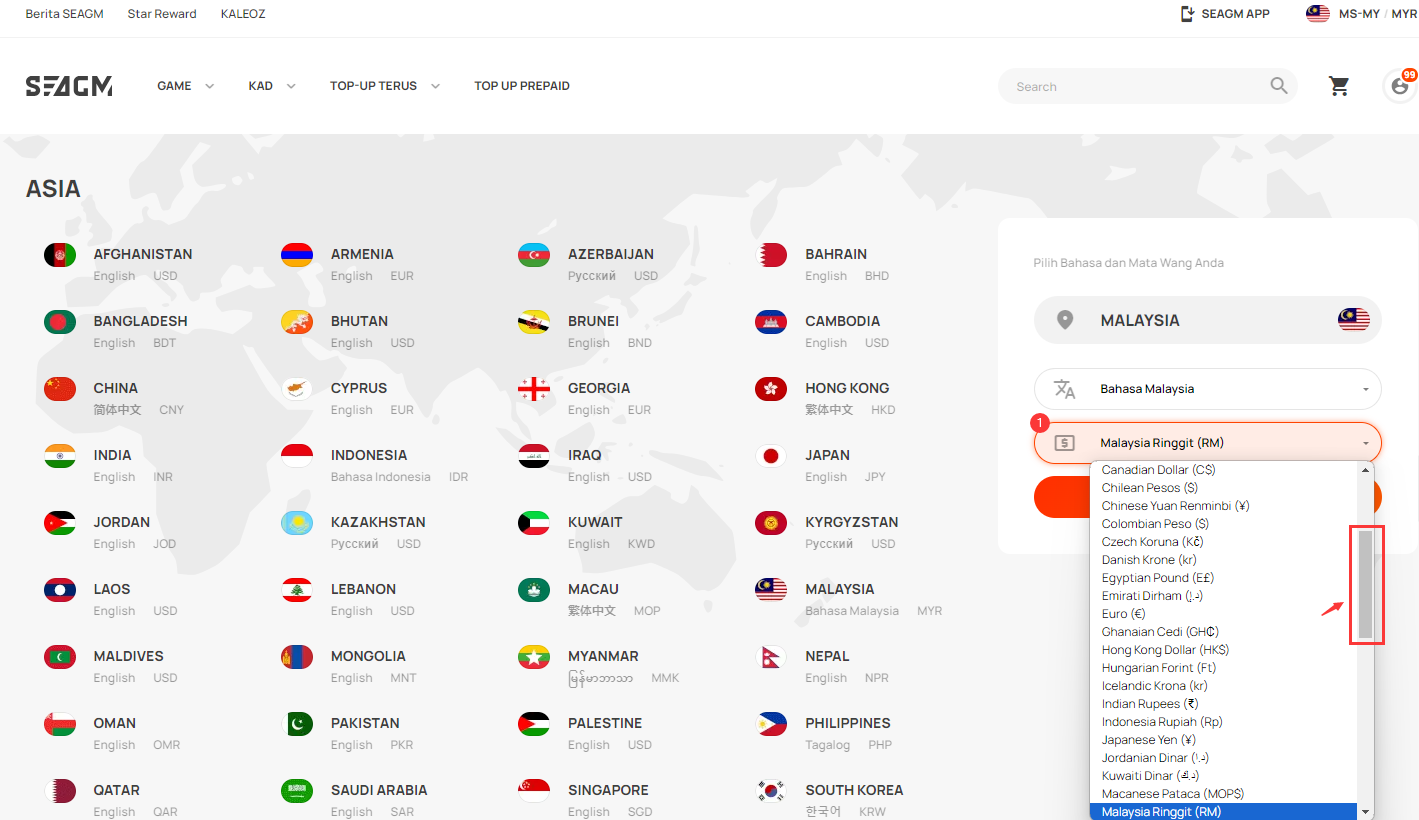Select Euro (€) currency option

point(1223,614)
